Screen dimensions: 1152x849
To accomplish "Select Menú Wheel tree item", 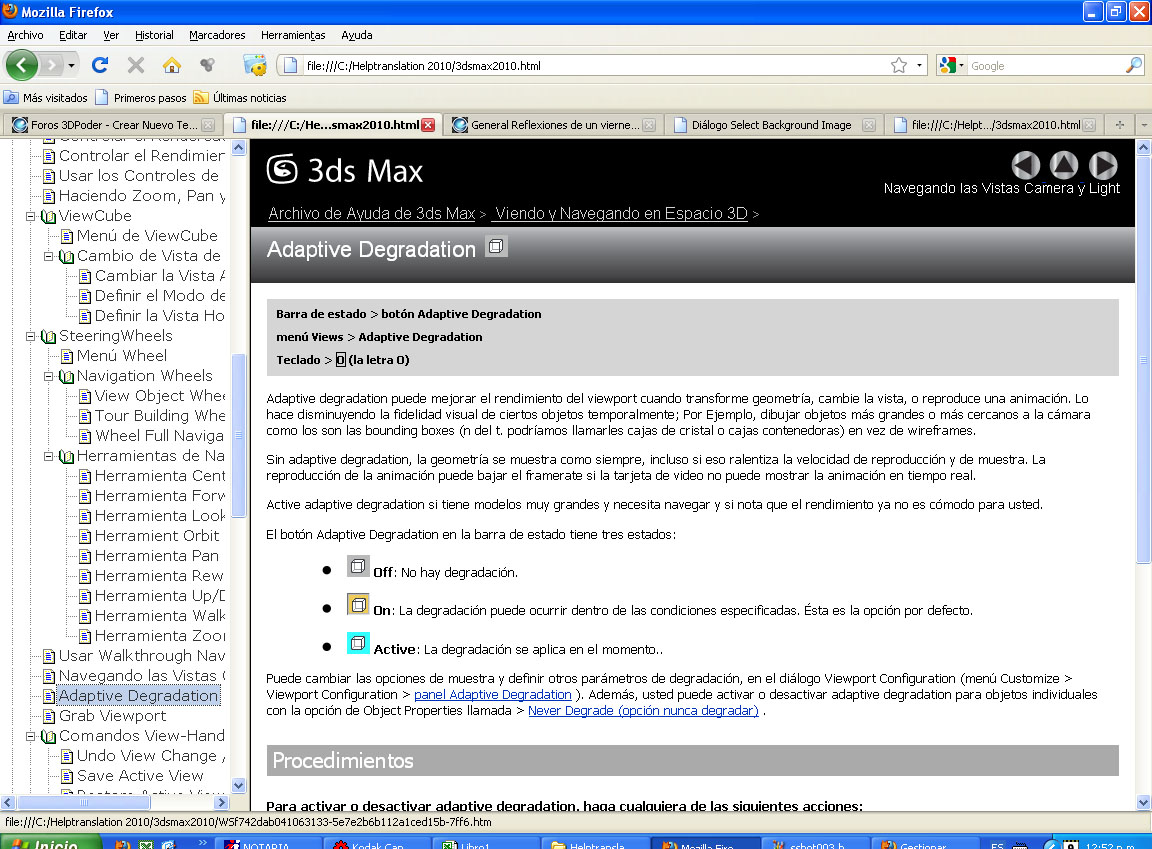I will [121, 355].
